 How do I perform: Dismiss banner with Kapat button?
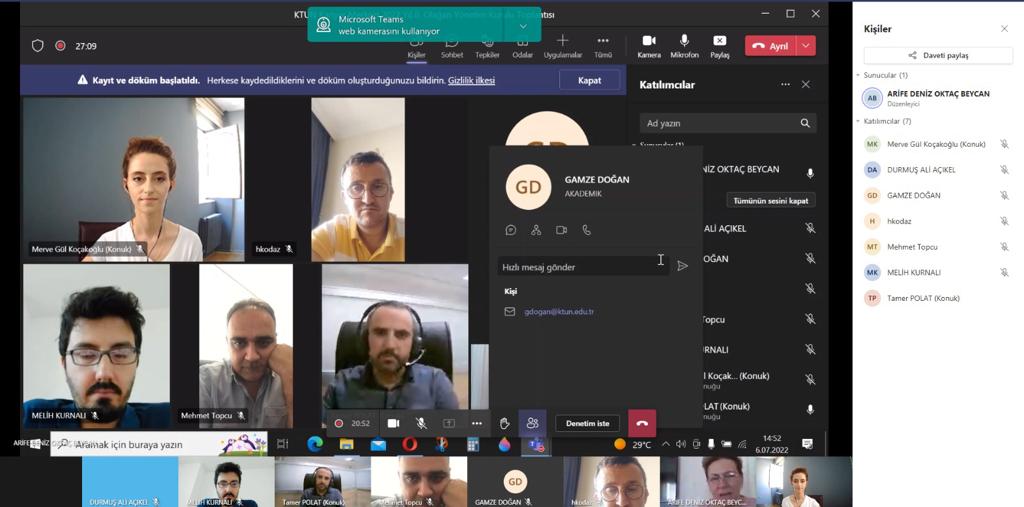pyautogui.click(x=590, y=80)
